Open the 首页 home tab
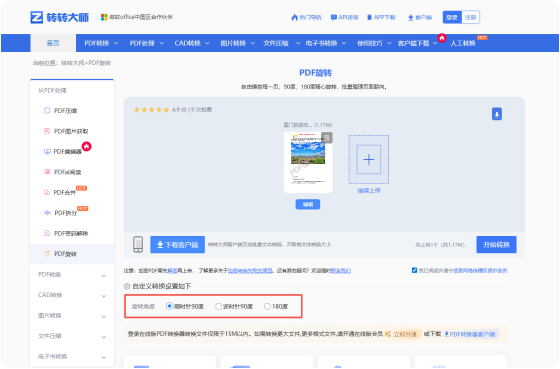The width and height of the screenshot is (560, 369). (53, 43)
